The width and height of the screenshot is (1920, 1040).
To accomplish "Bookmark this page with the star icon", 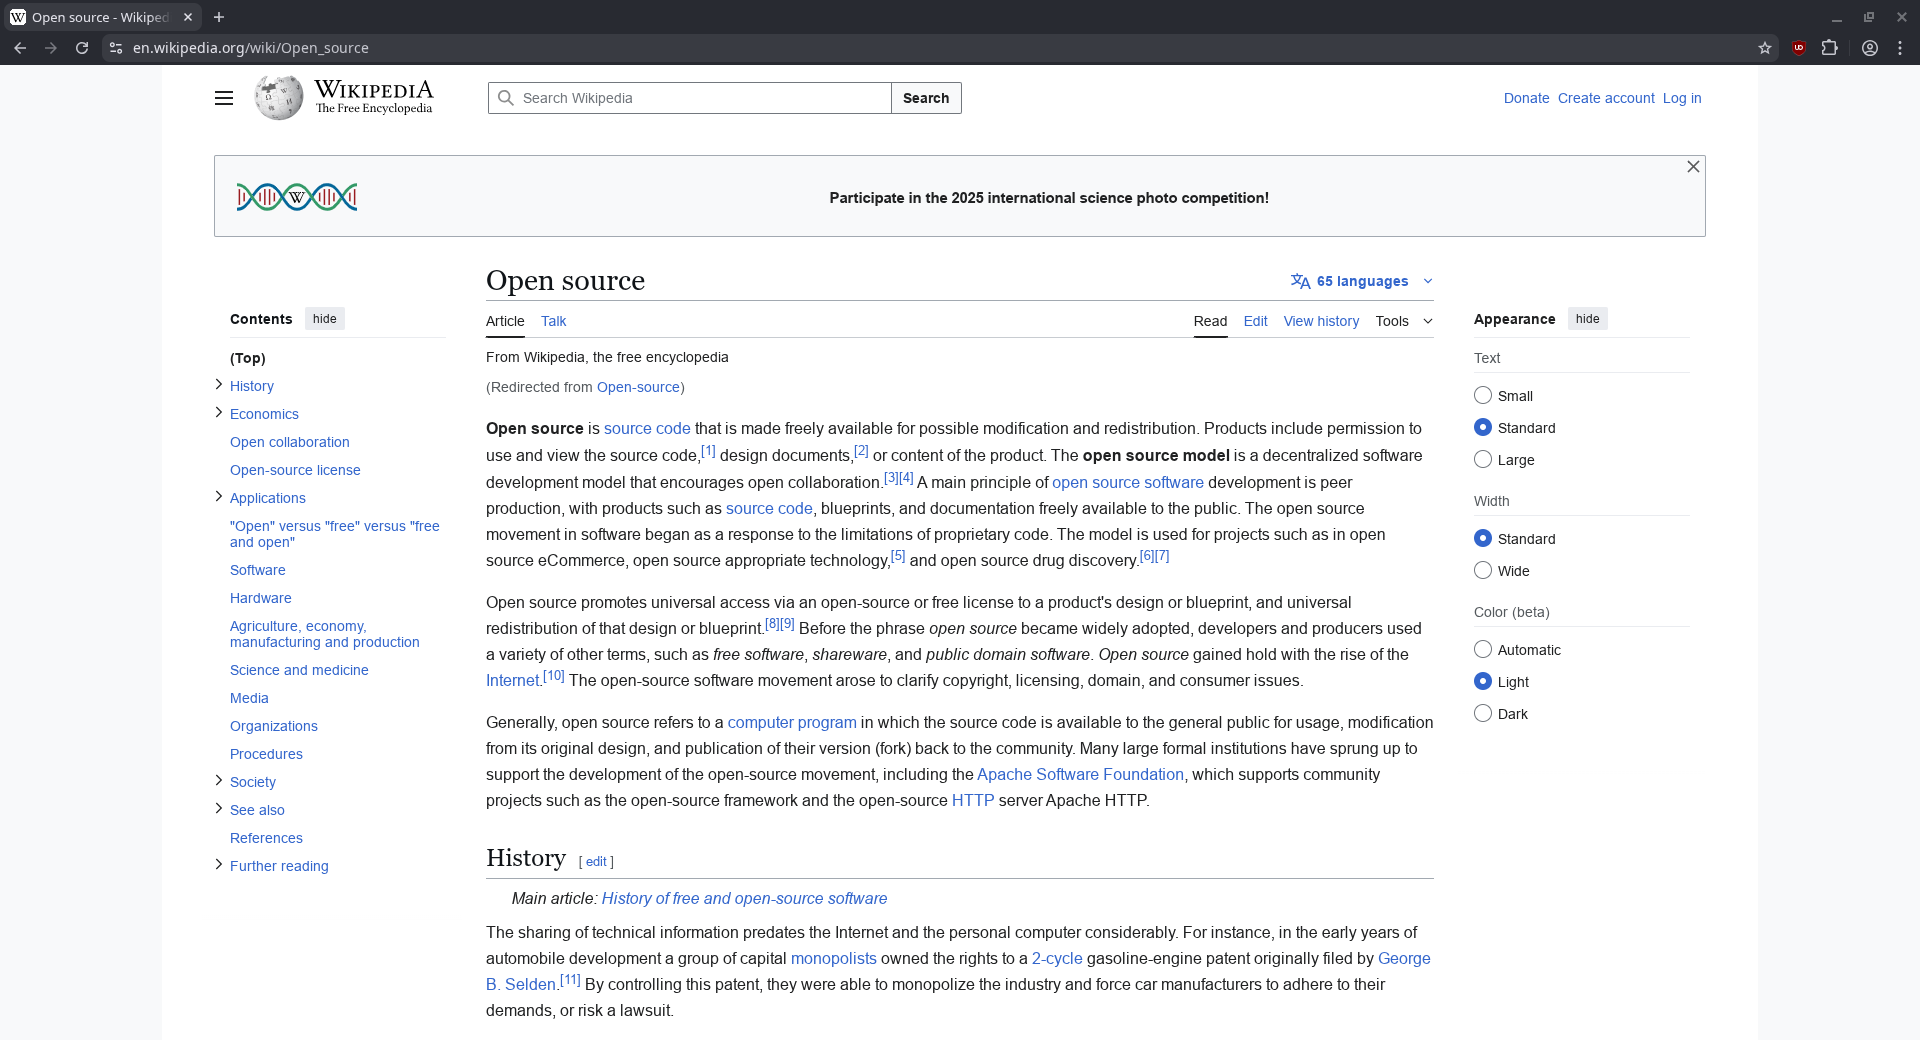I will pos(1765,48).
